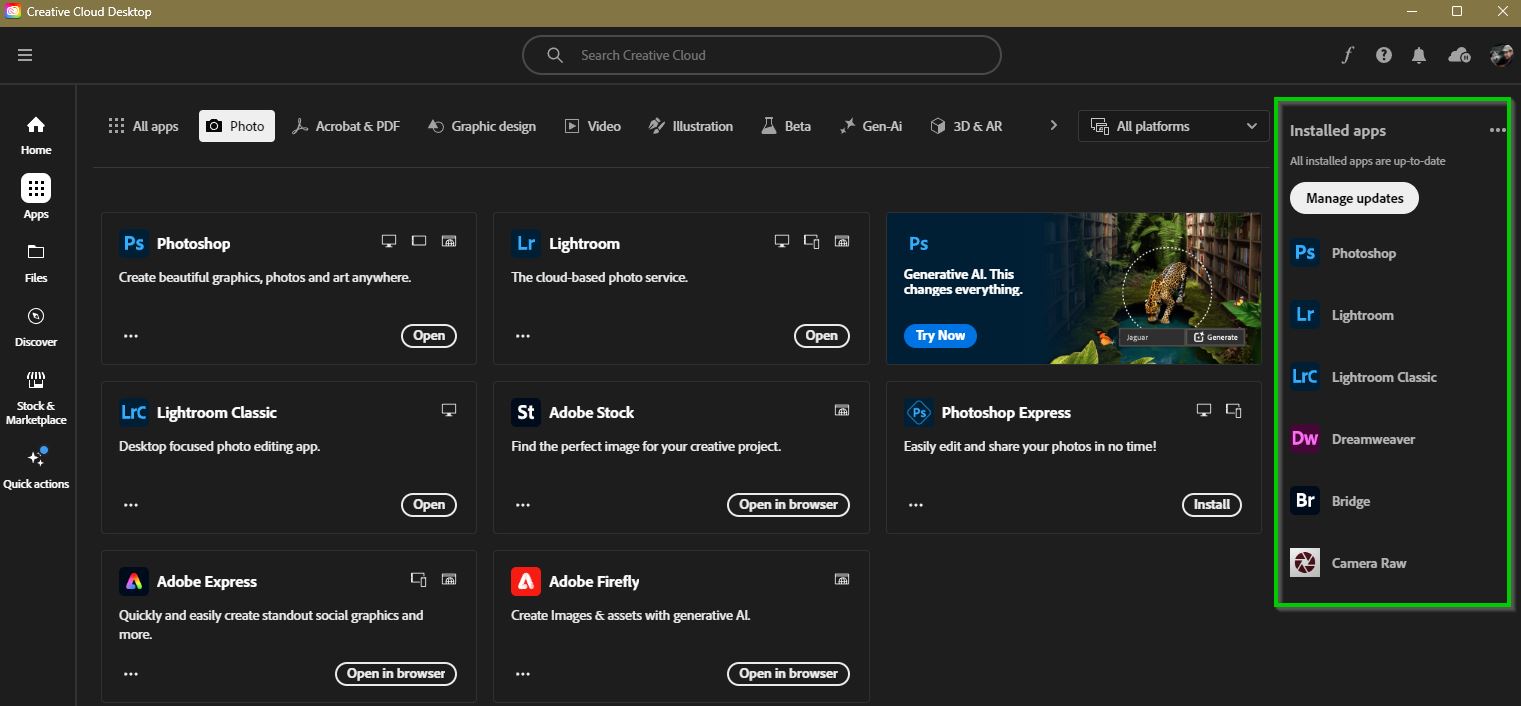Image resolution: width=1521 pixels, height=706 pixels.
Task: Switch to the Graphic design category tab
Action: point(481,126)
